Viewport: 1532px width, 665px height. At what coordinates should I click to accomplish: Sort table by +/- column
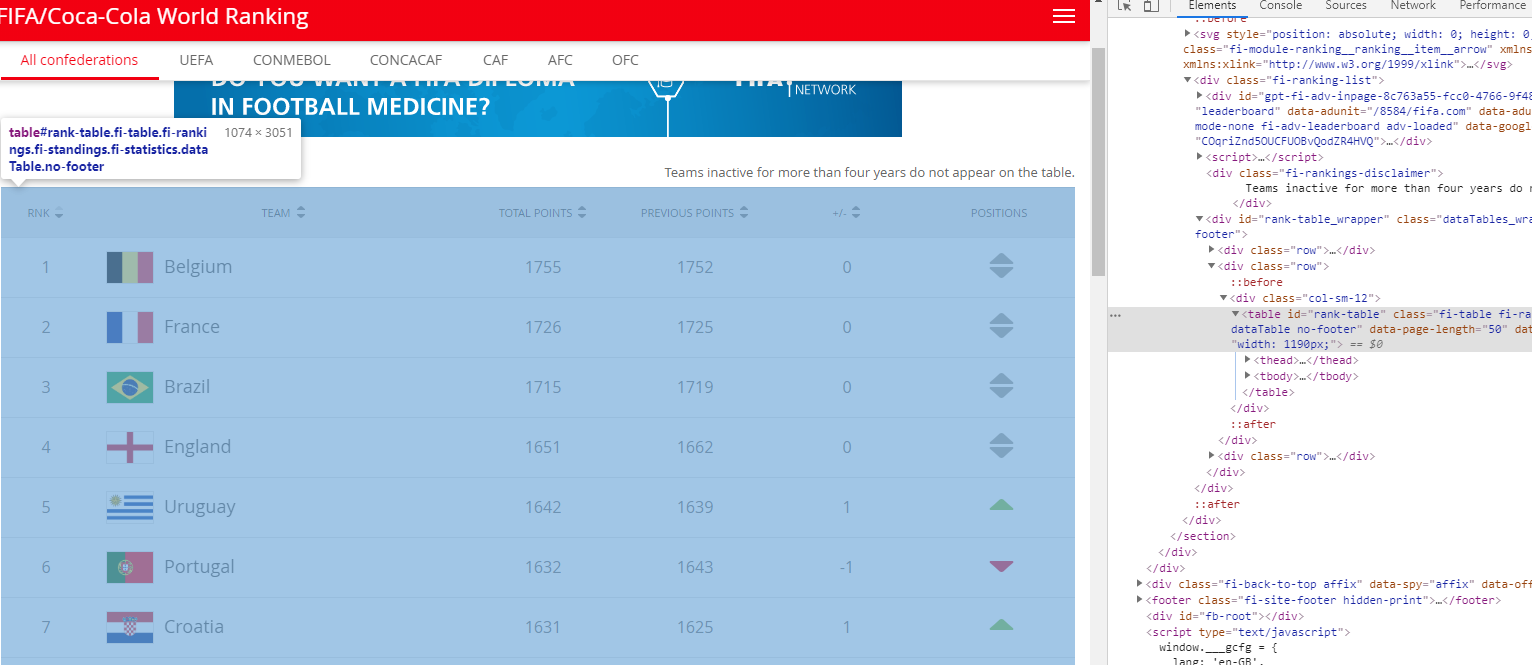point(846,213)
